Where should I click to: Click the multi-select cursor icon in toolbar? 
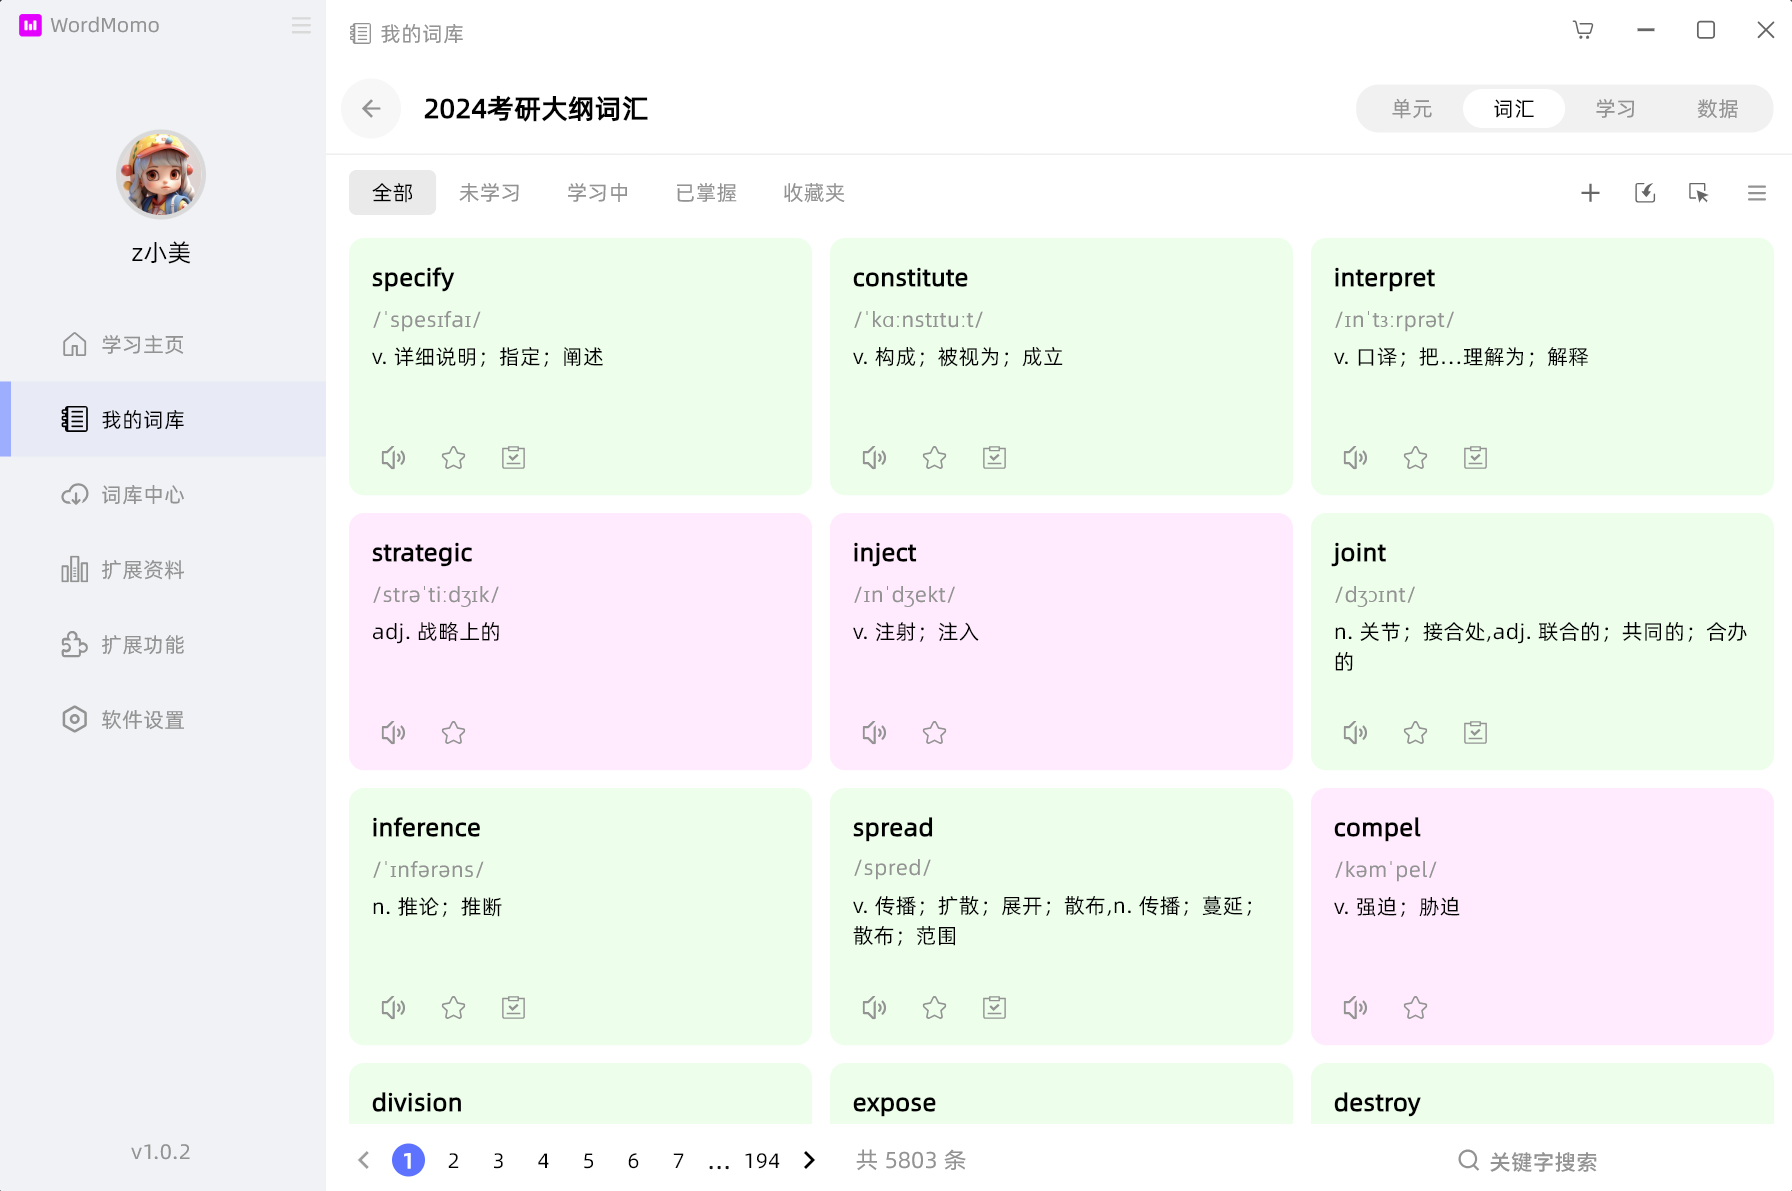(x=1698, y=193)
